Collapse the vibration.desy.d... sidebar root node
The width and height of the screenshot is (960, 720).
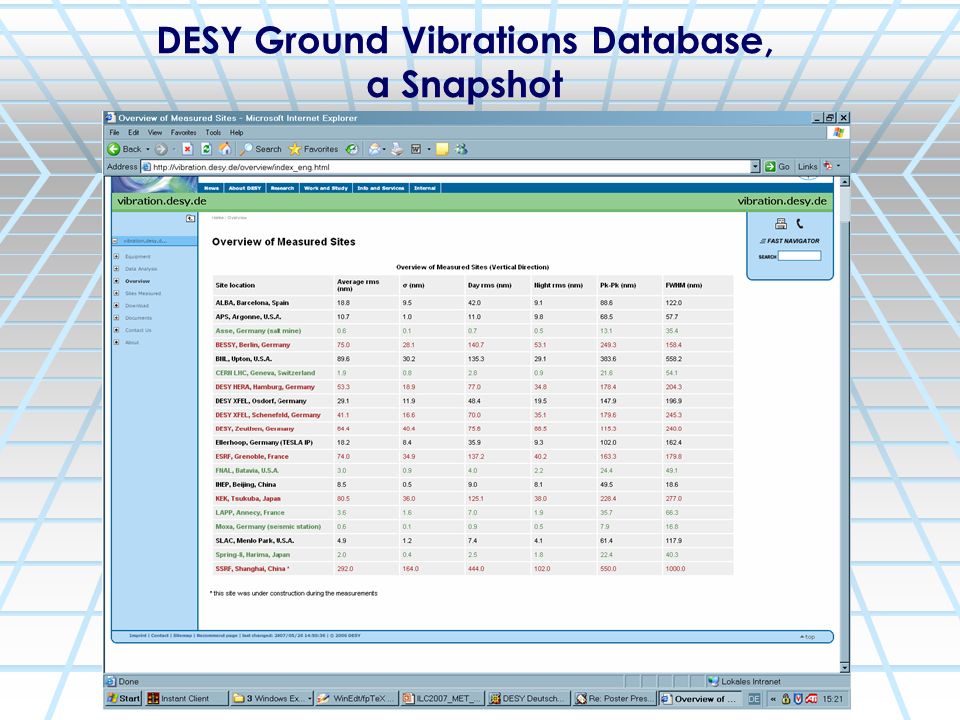(x=115, y=241)
